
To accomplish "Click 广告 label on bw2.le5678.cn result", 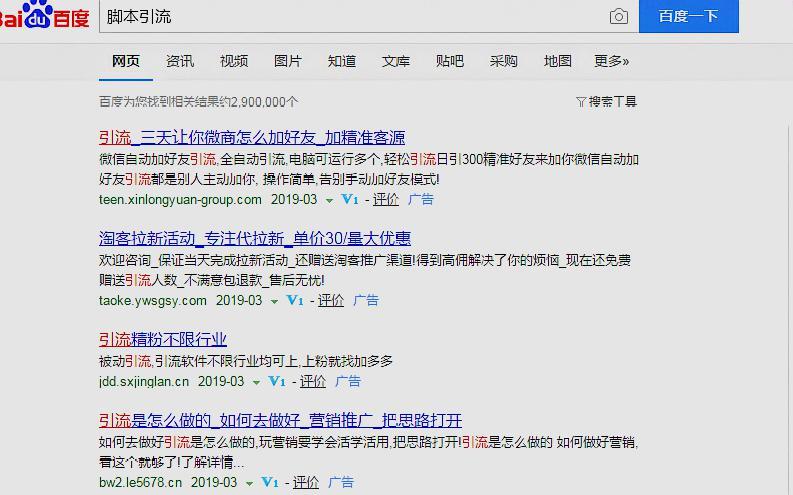I will (x=340, y=483).
